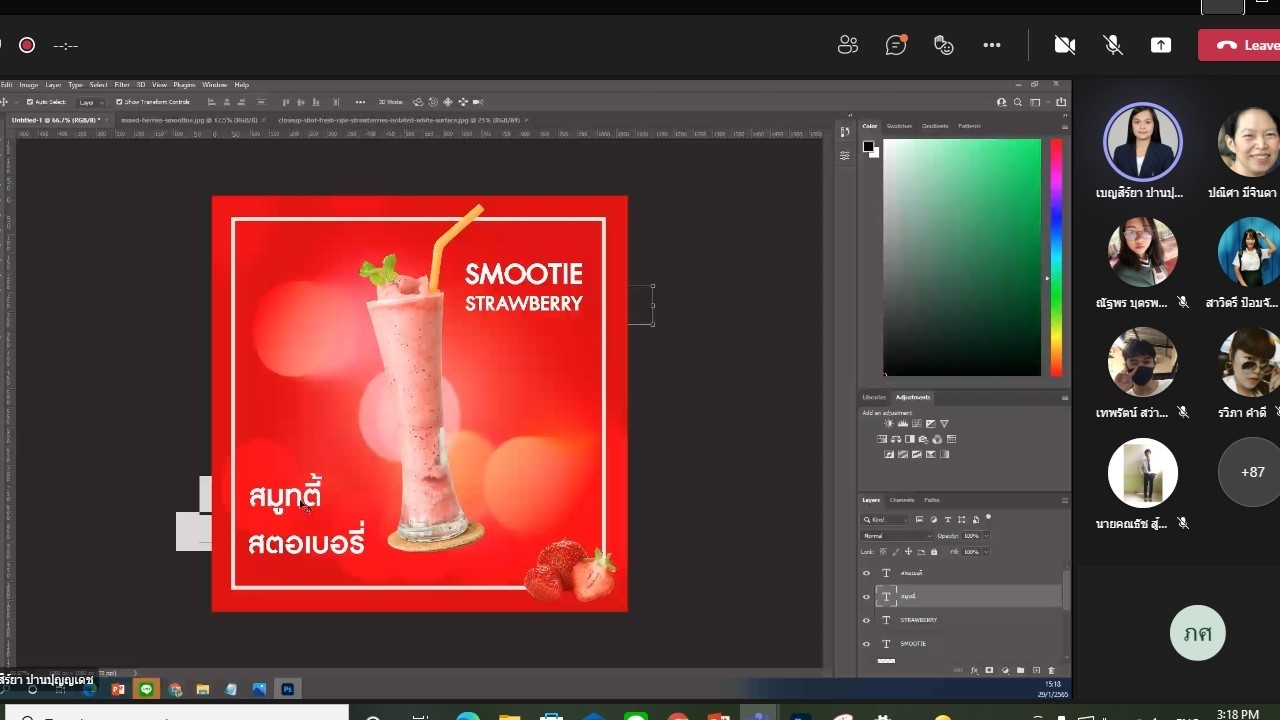Open PowerPoint from the shared taskbar
Image resolution: width=1280 pixels, height=720 pixels.
(118, 689)
